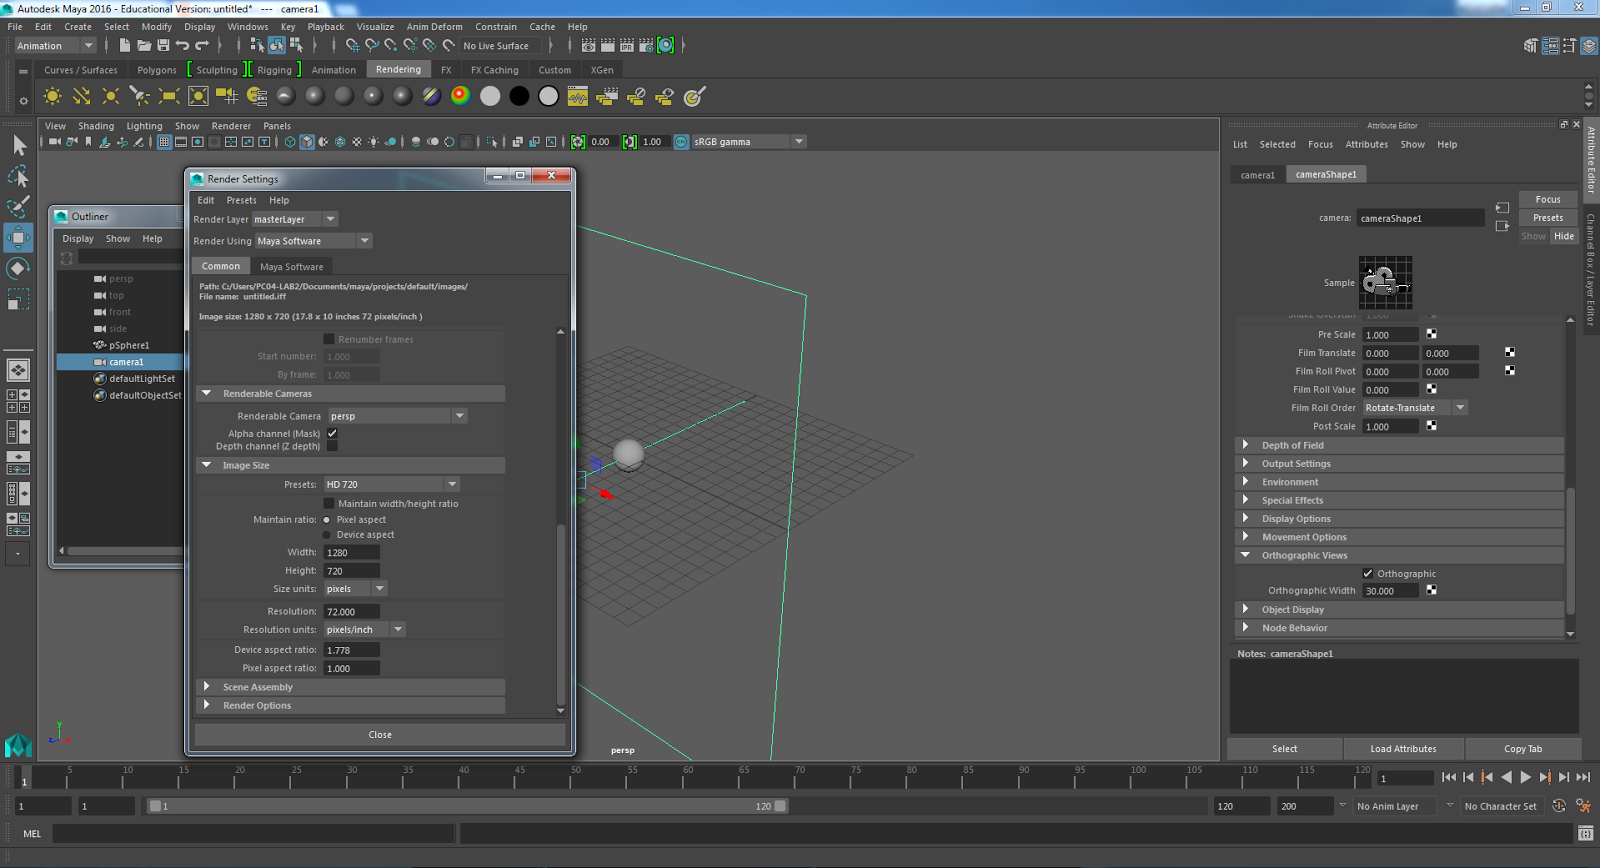Activate the Lasso Select tool
This screenshot has height=868, width=1600.
18,177
